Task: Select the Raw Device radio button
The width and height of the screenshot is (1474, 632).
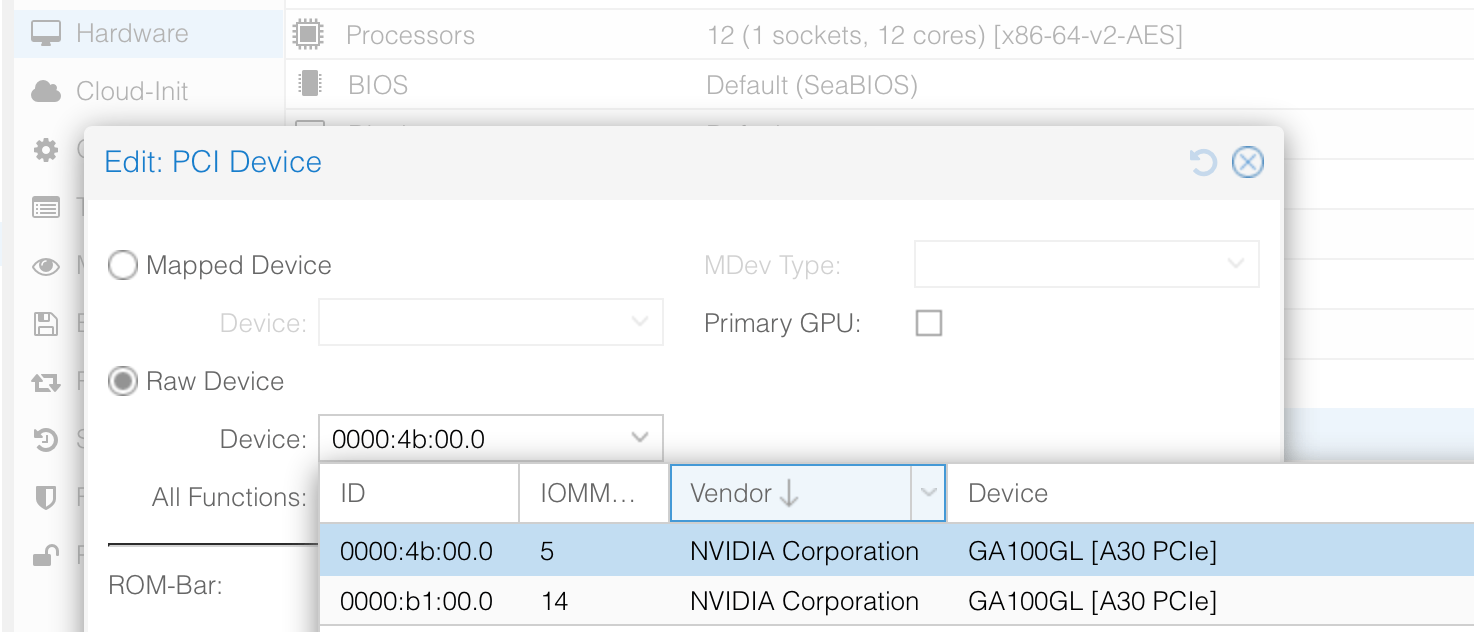Action: tap(123, 381)
